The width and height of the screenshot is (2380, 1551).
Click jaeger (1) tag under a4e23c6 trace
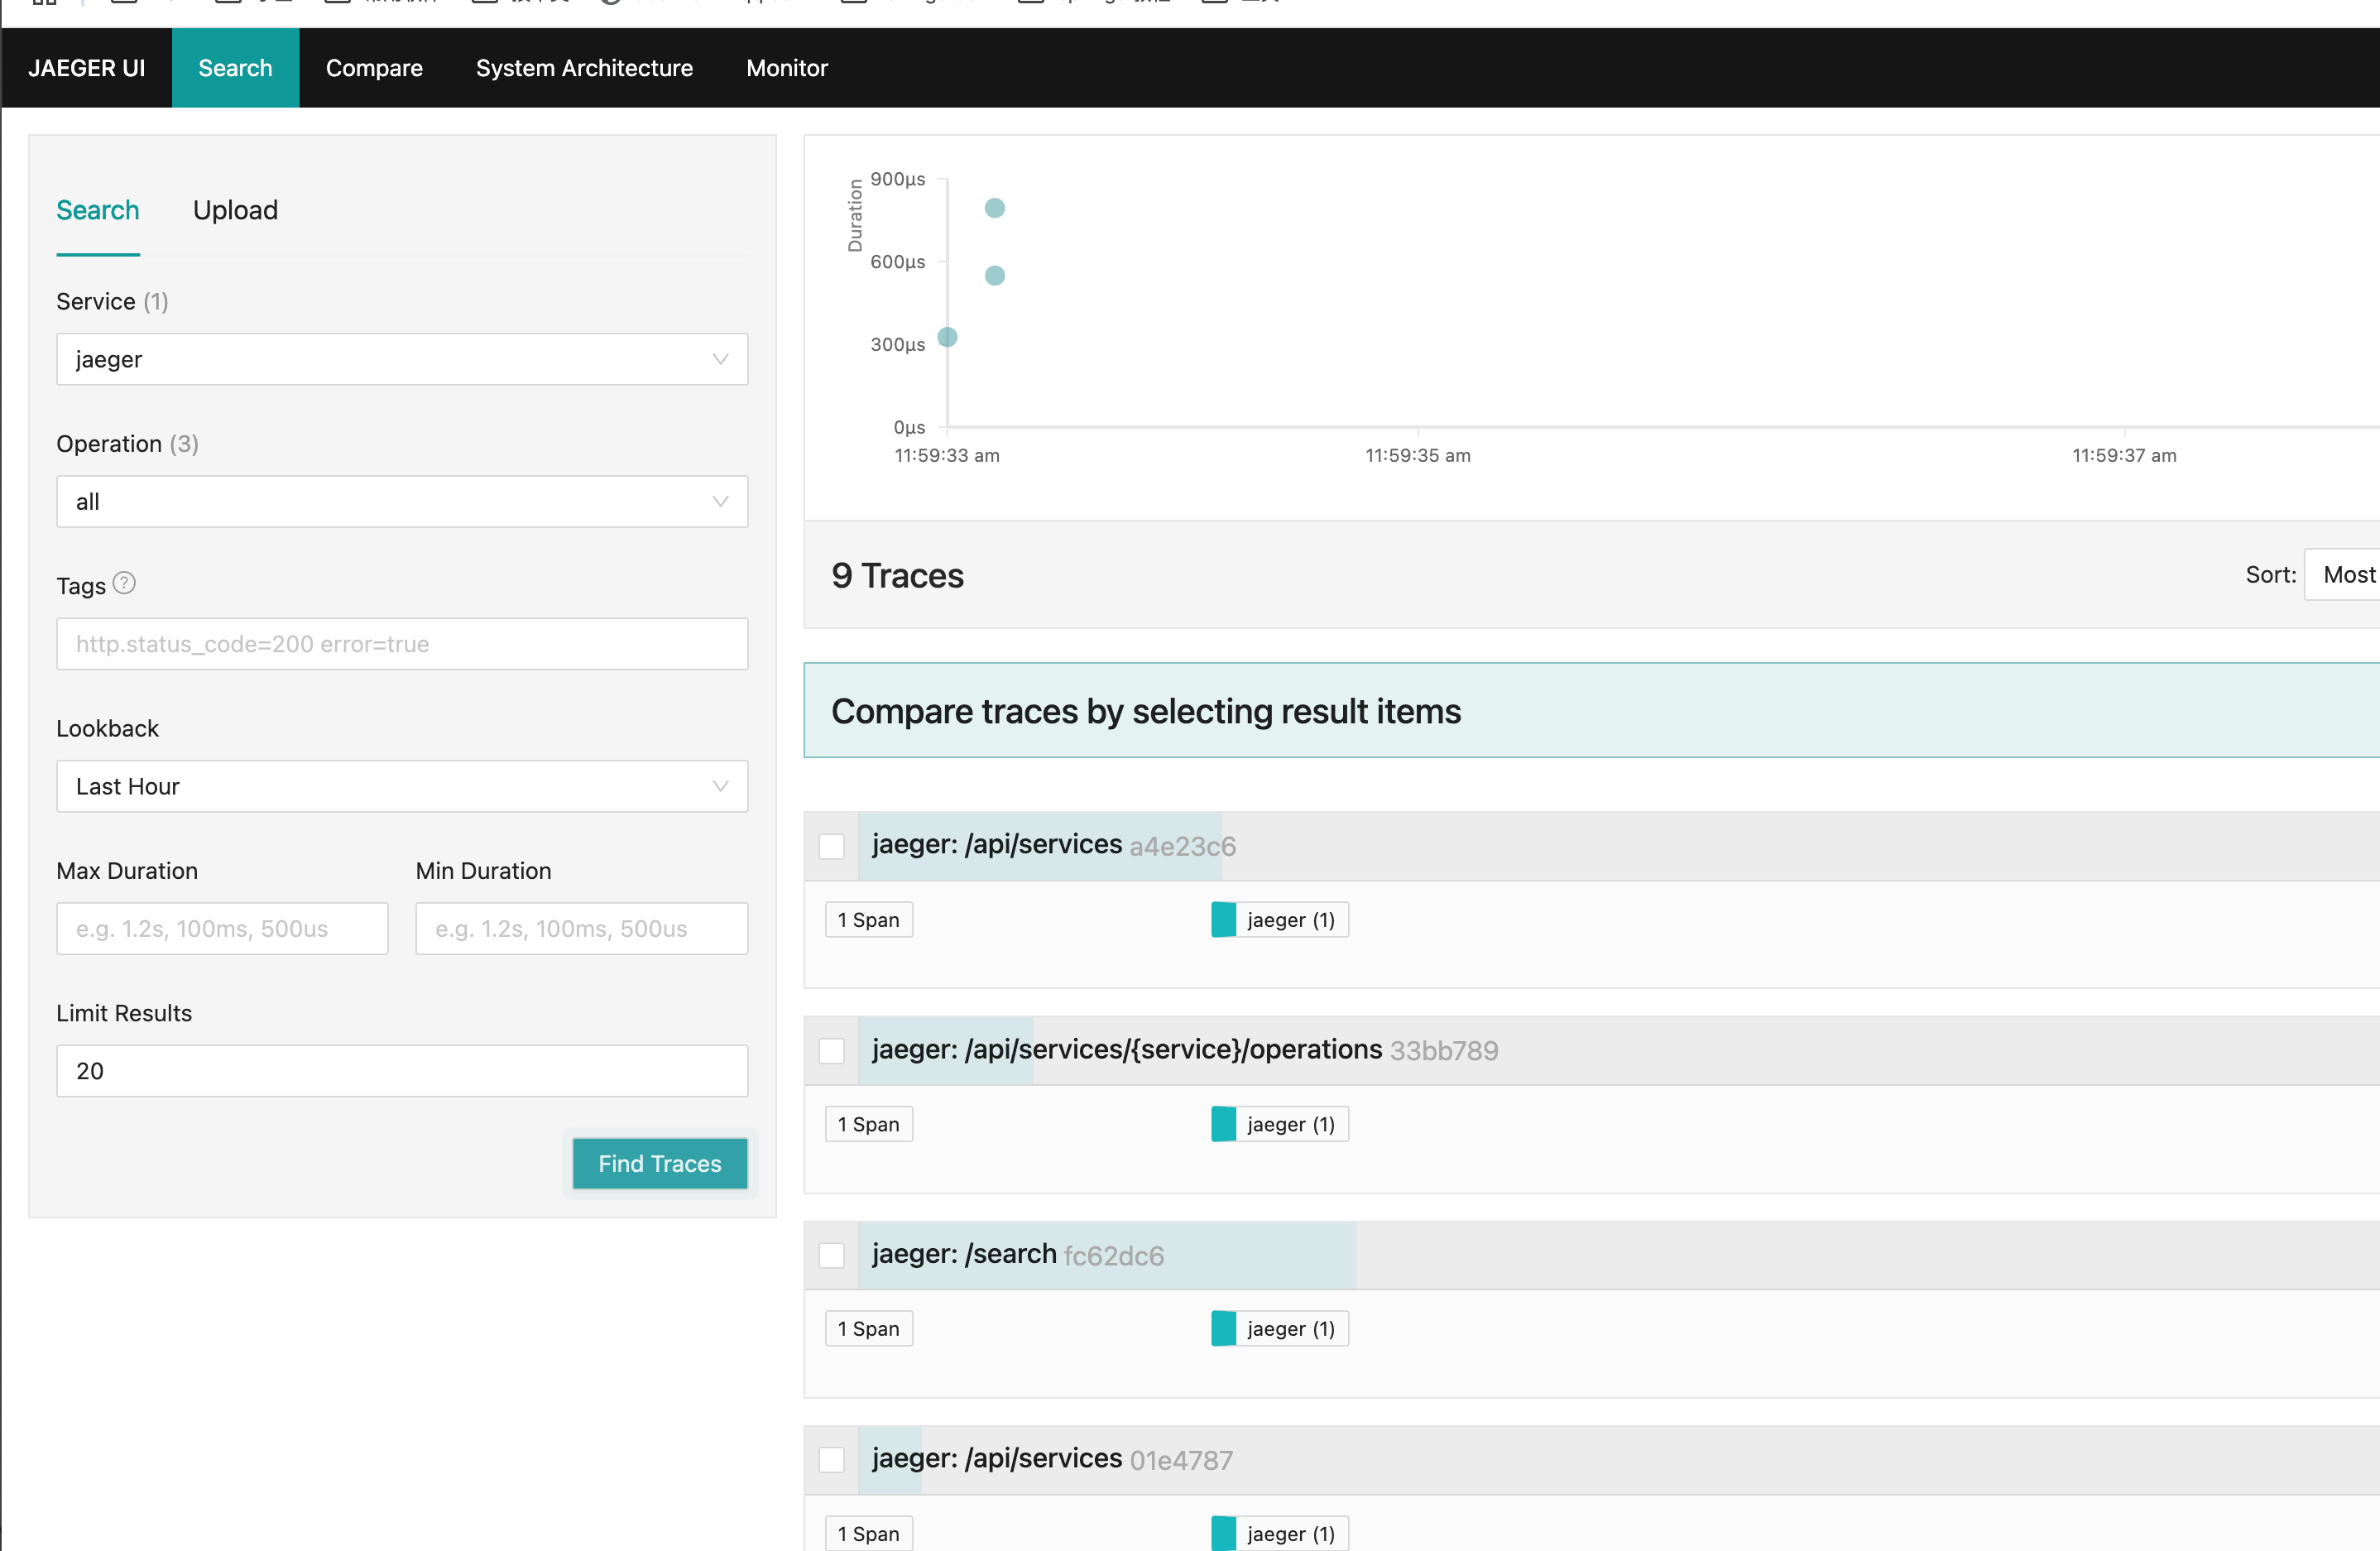click(1289, 920)
